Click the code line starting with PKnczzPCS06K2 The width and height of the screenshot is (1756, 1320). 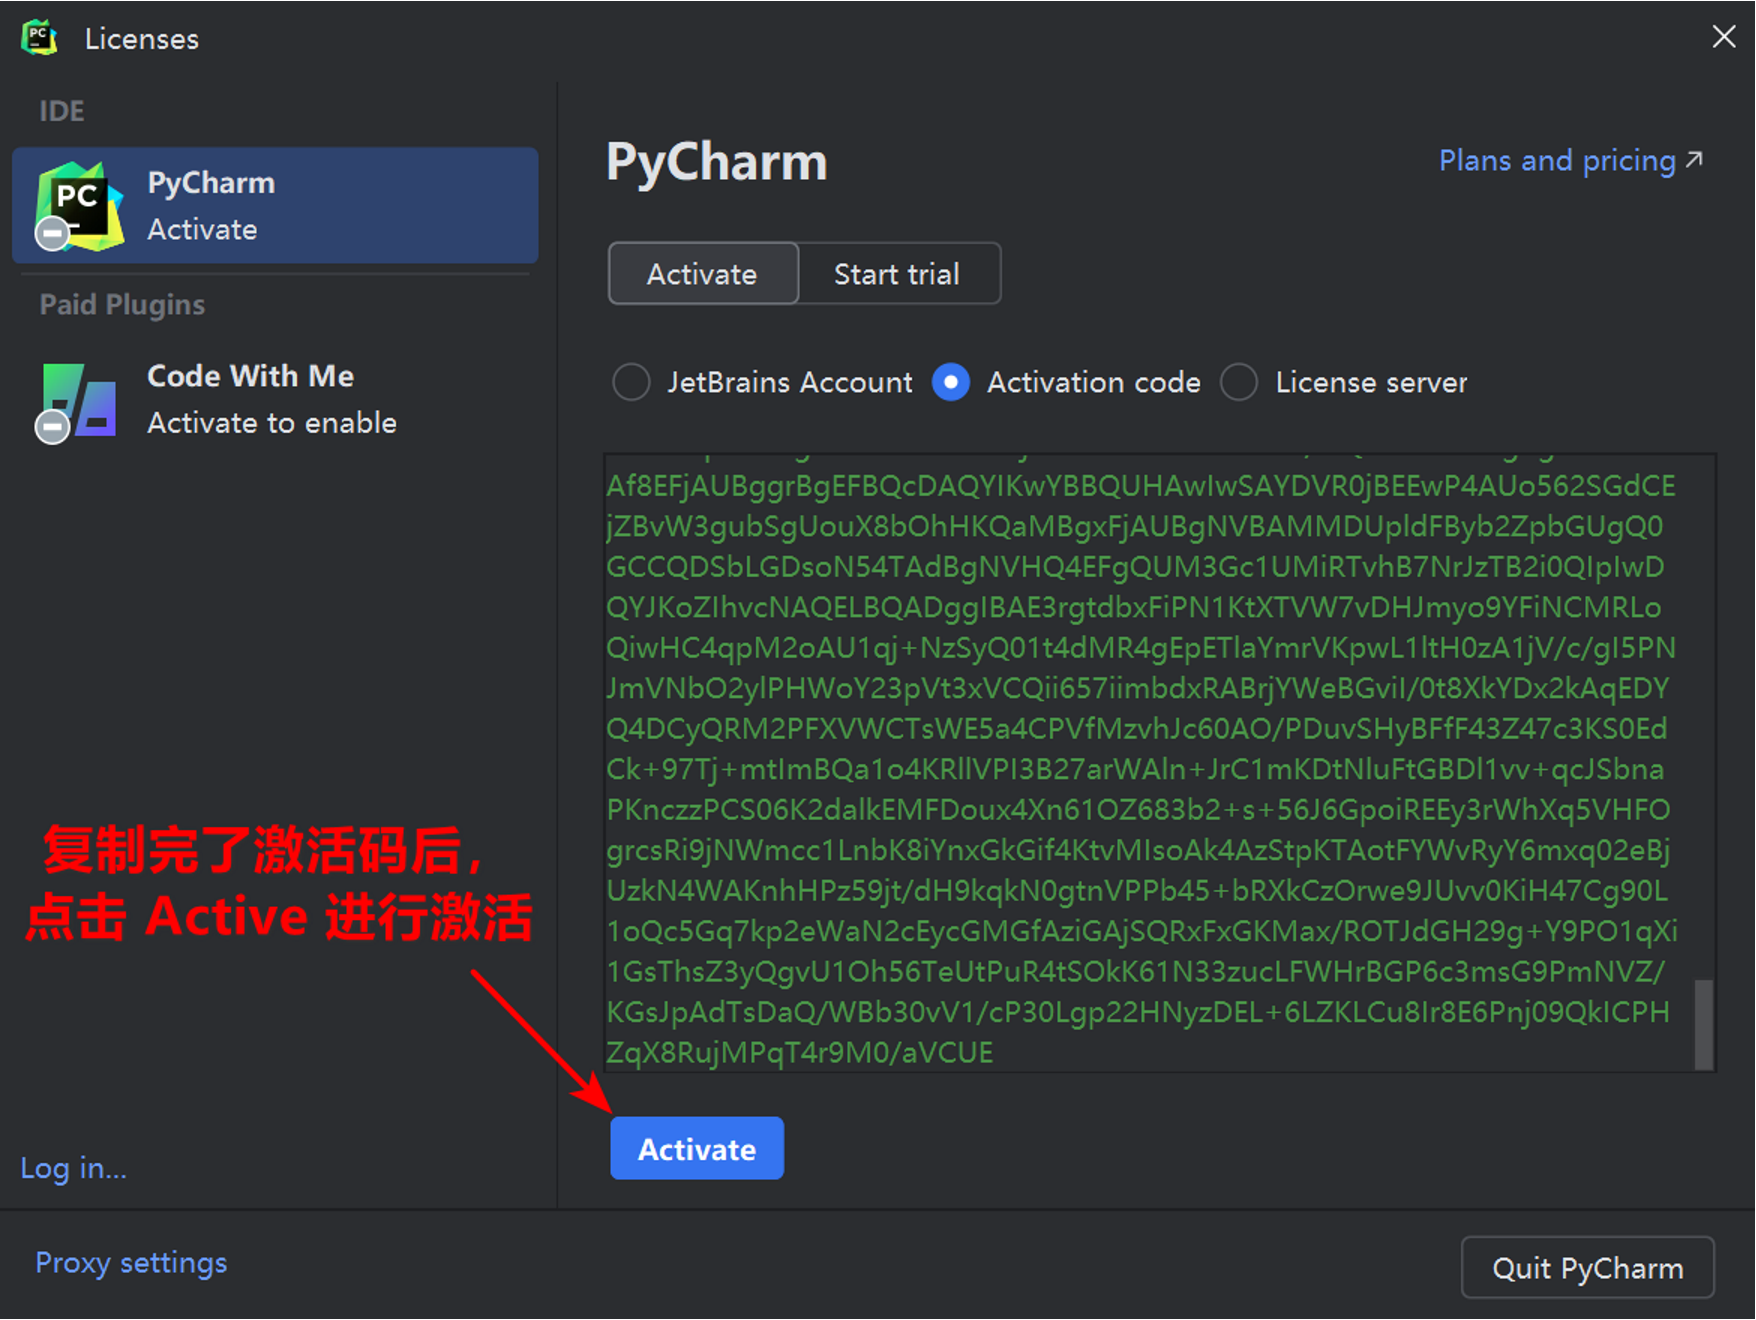tap(1139, 810)
